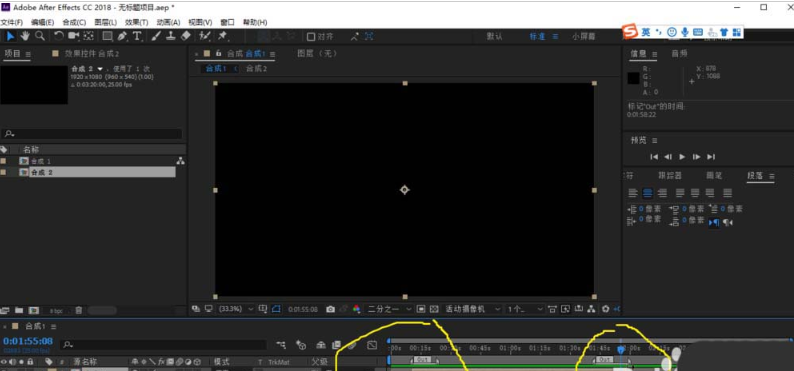
Task: Select the Rectangle shape tool
Action: 107,36
